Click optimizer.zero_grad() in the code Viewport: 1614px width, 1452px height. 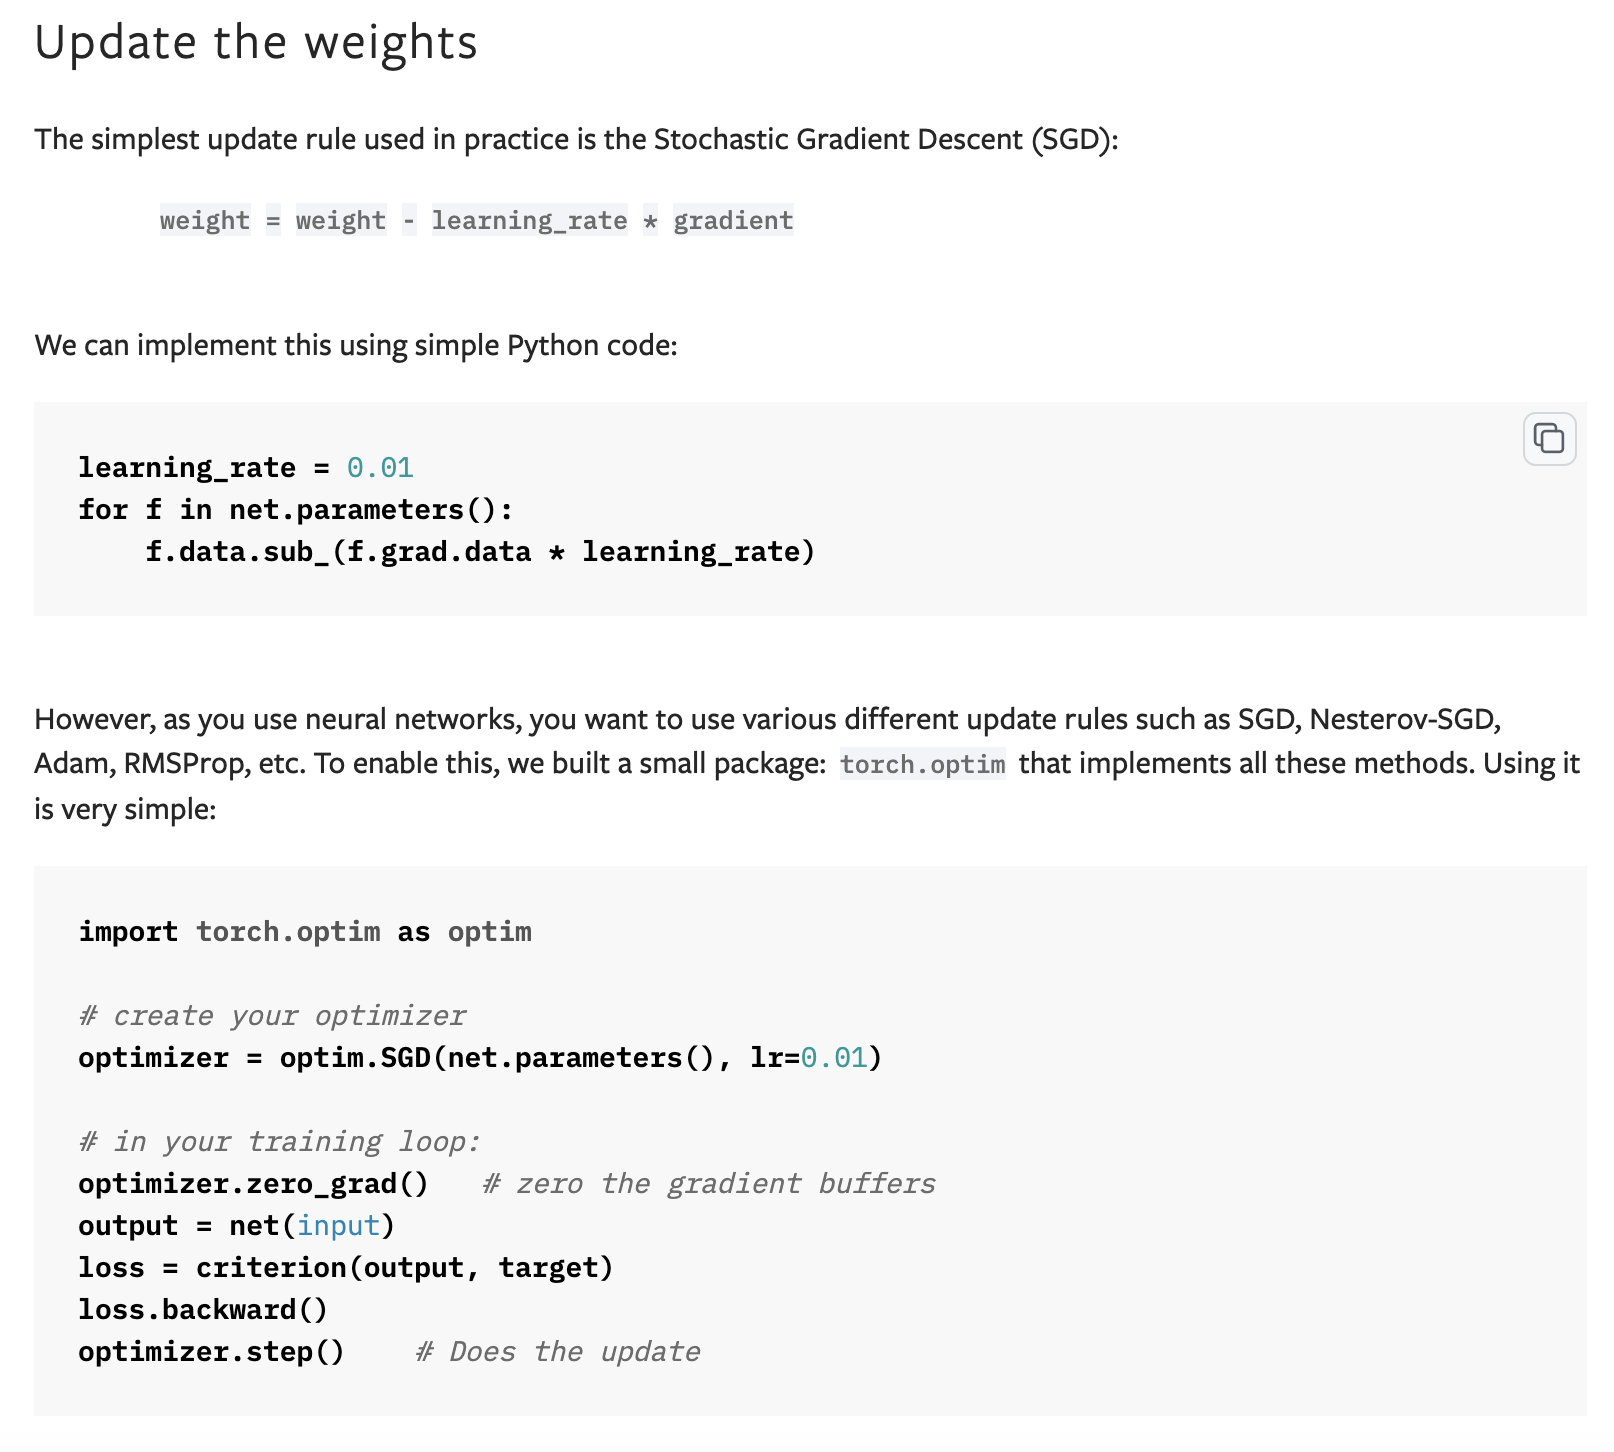click(x=253, y=1184)
